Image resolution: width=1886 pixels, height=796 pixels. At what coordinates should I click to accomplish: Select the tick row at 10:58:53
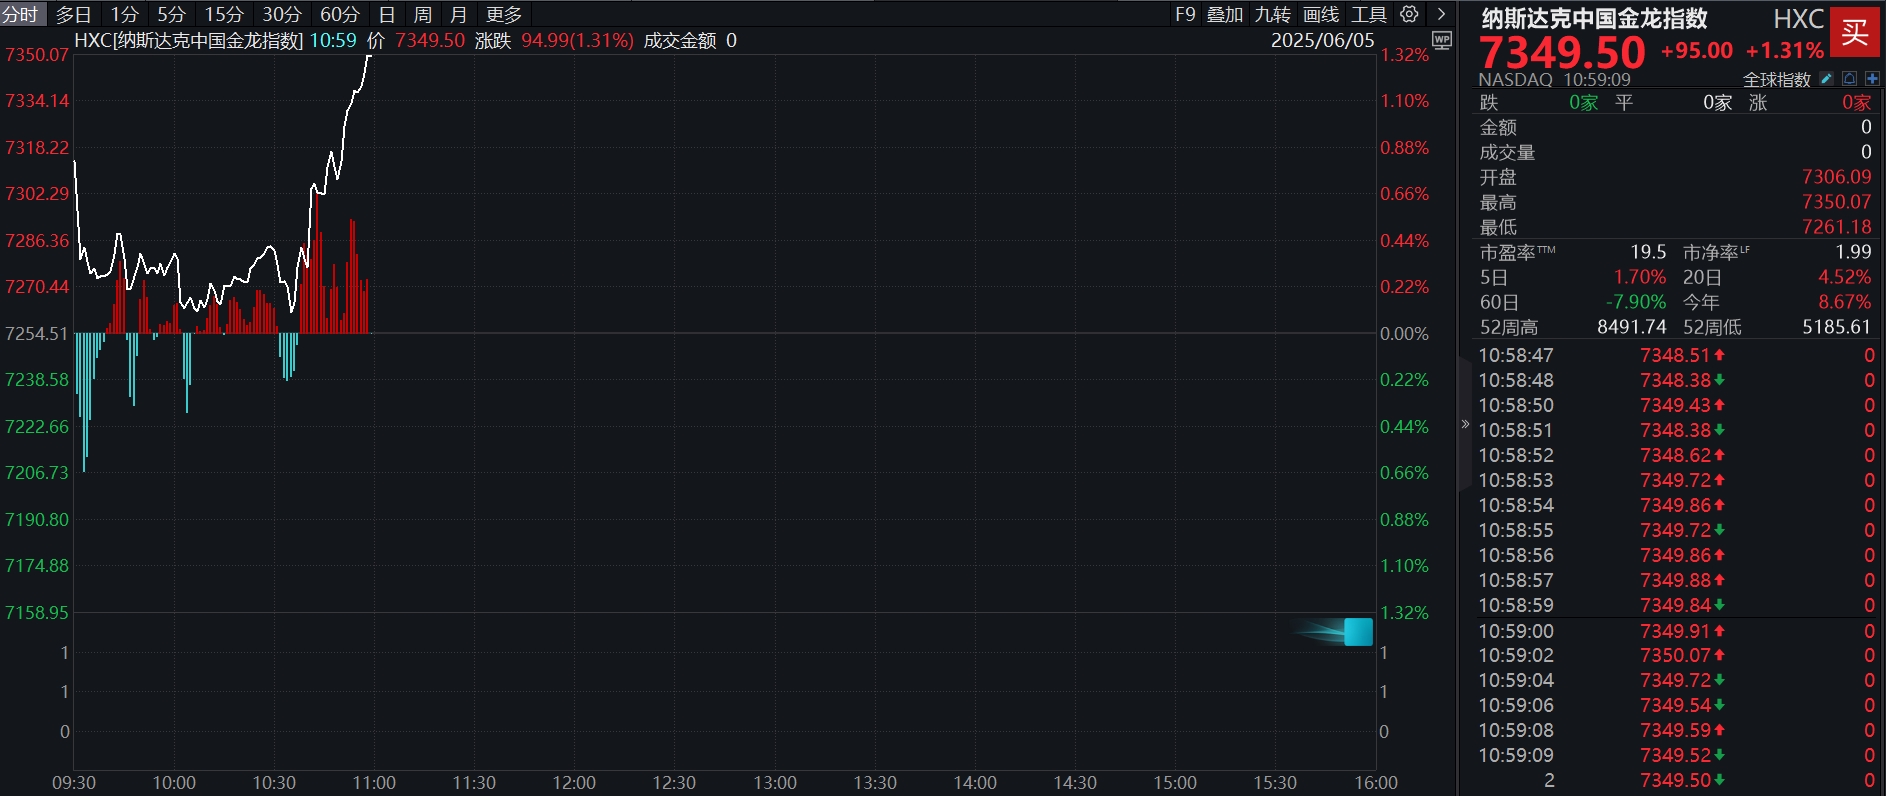pos(1676,480)
